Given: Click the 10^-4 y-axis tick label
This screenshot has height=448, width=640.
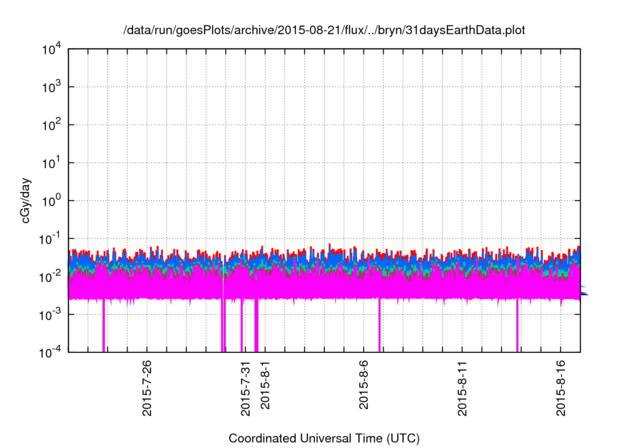Looking at the screenshot, I should (x=49, y=352).
